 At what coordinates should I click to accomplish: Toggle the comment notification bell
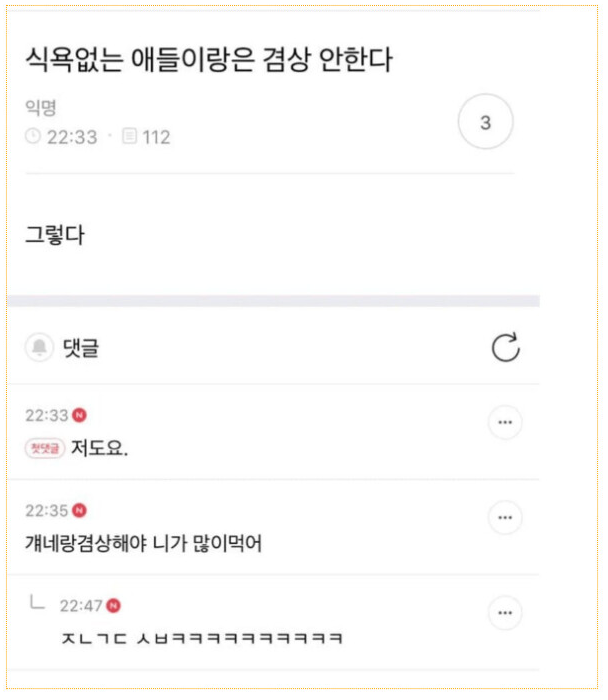(x=40, y=347)
